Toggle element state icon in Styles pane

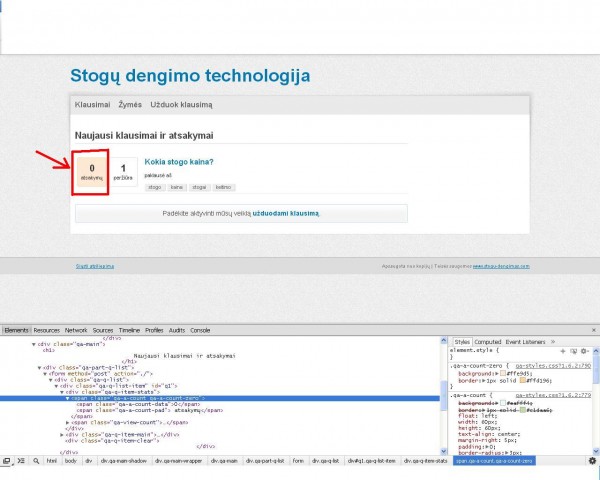click(572, 351)
